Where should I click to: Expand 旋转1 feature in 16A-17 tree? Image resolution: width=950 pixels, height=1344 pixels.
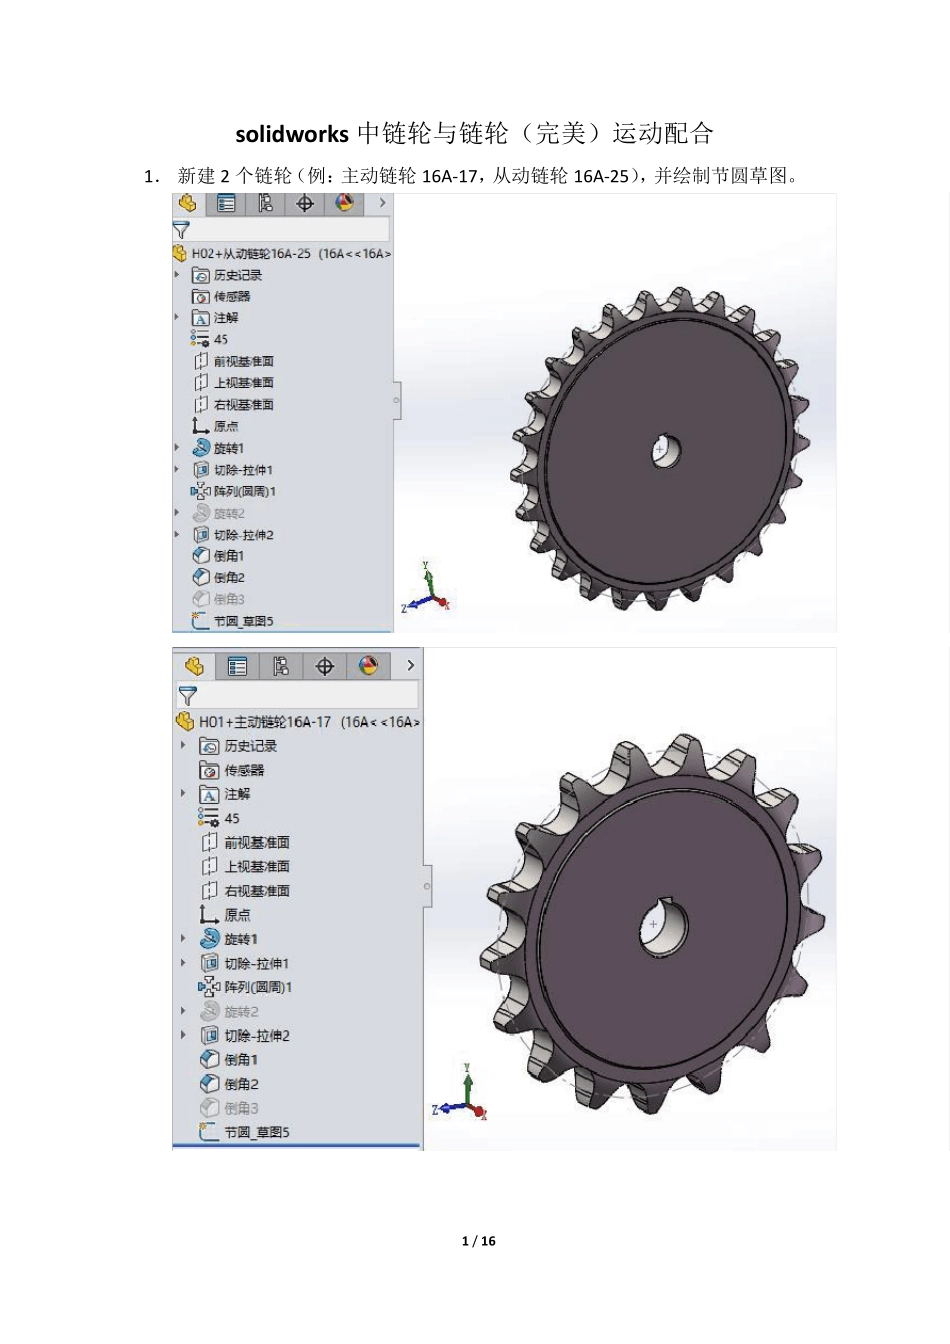tap(183, 939)
